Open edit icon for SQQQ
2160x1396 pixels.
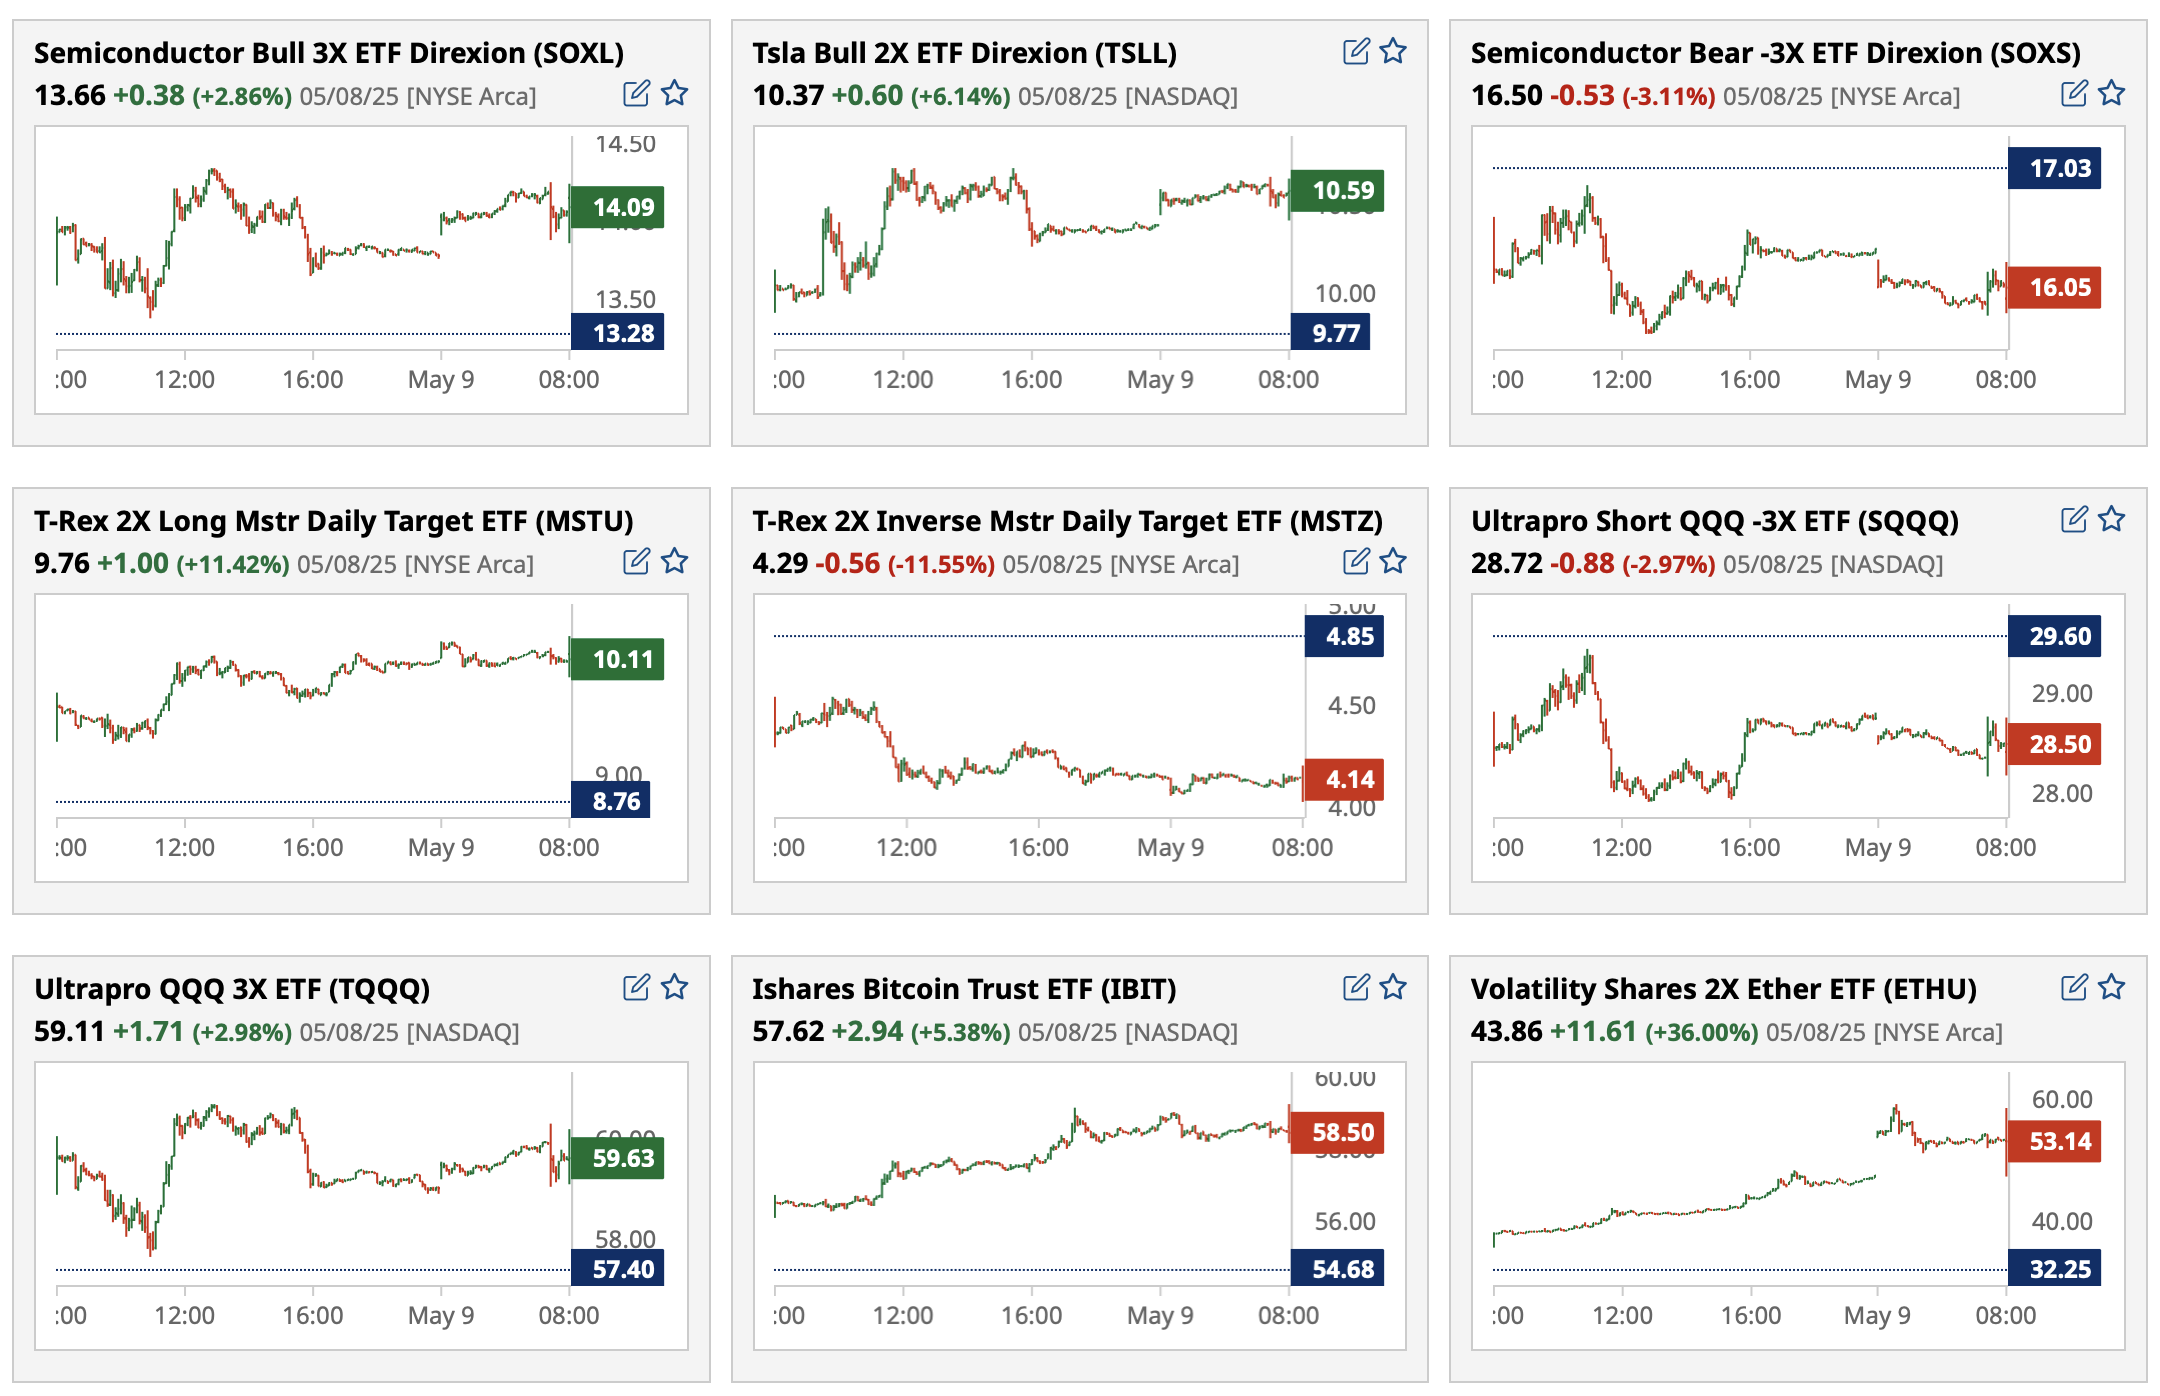[x=2073, y=519]
